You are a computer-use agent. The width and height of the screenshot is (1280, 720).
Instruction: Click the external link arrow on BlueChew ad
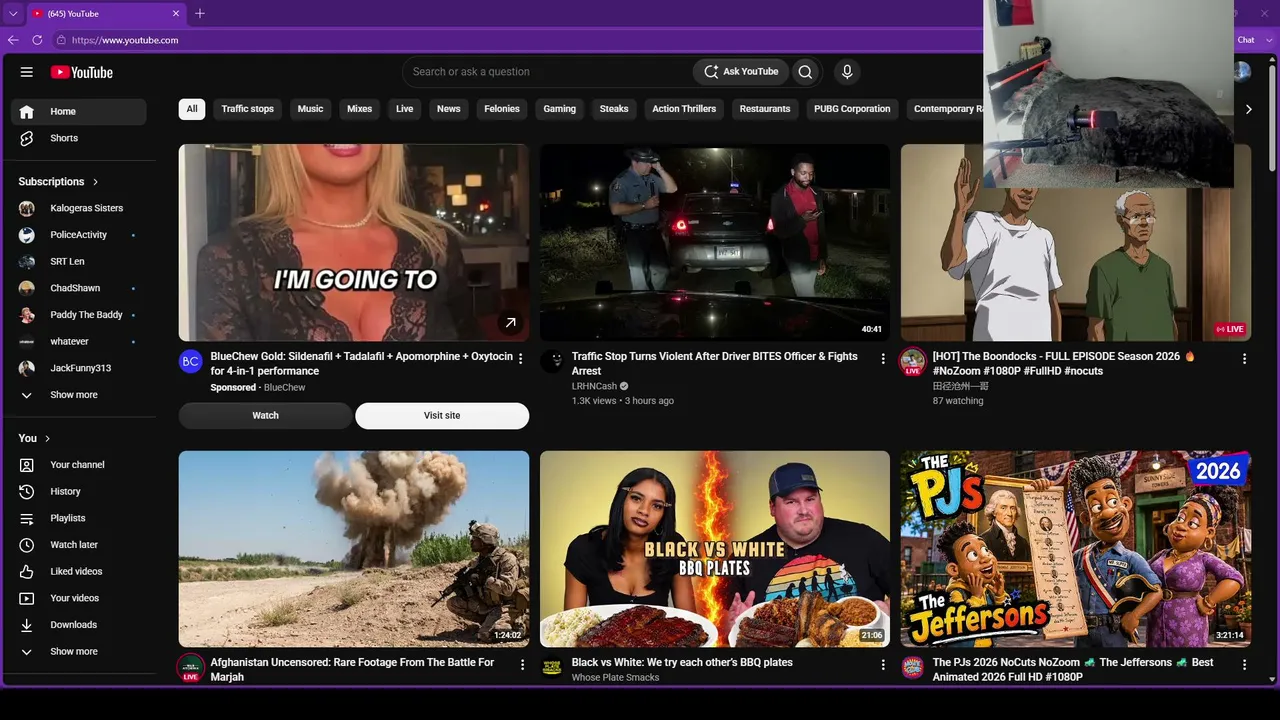tap(510, 322)
